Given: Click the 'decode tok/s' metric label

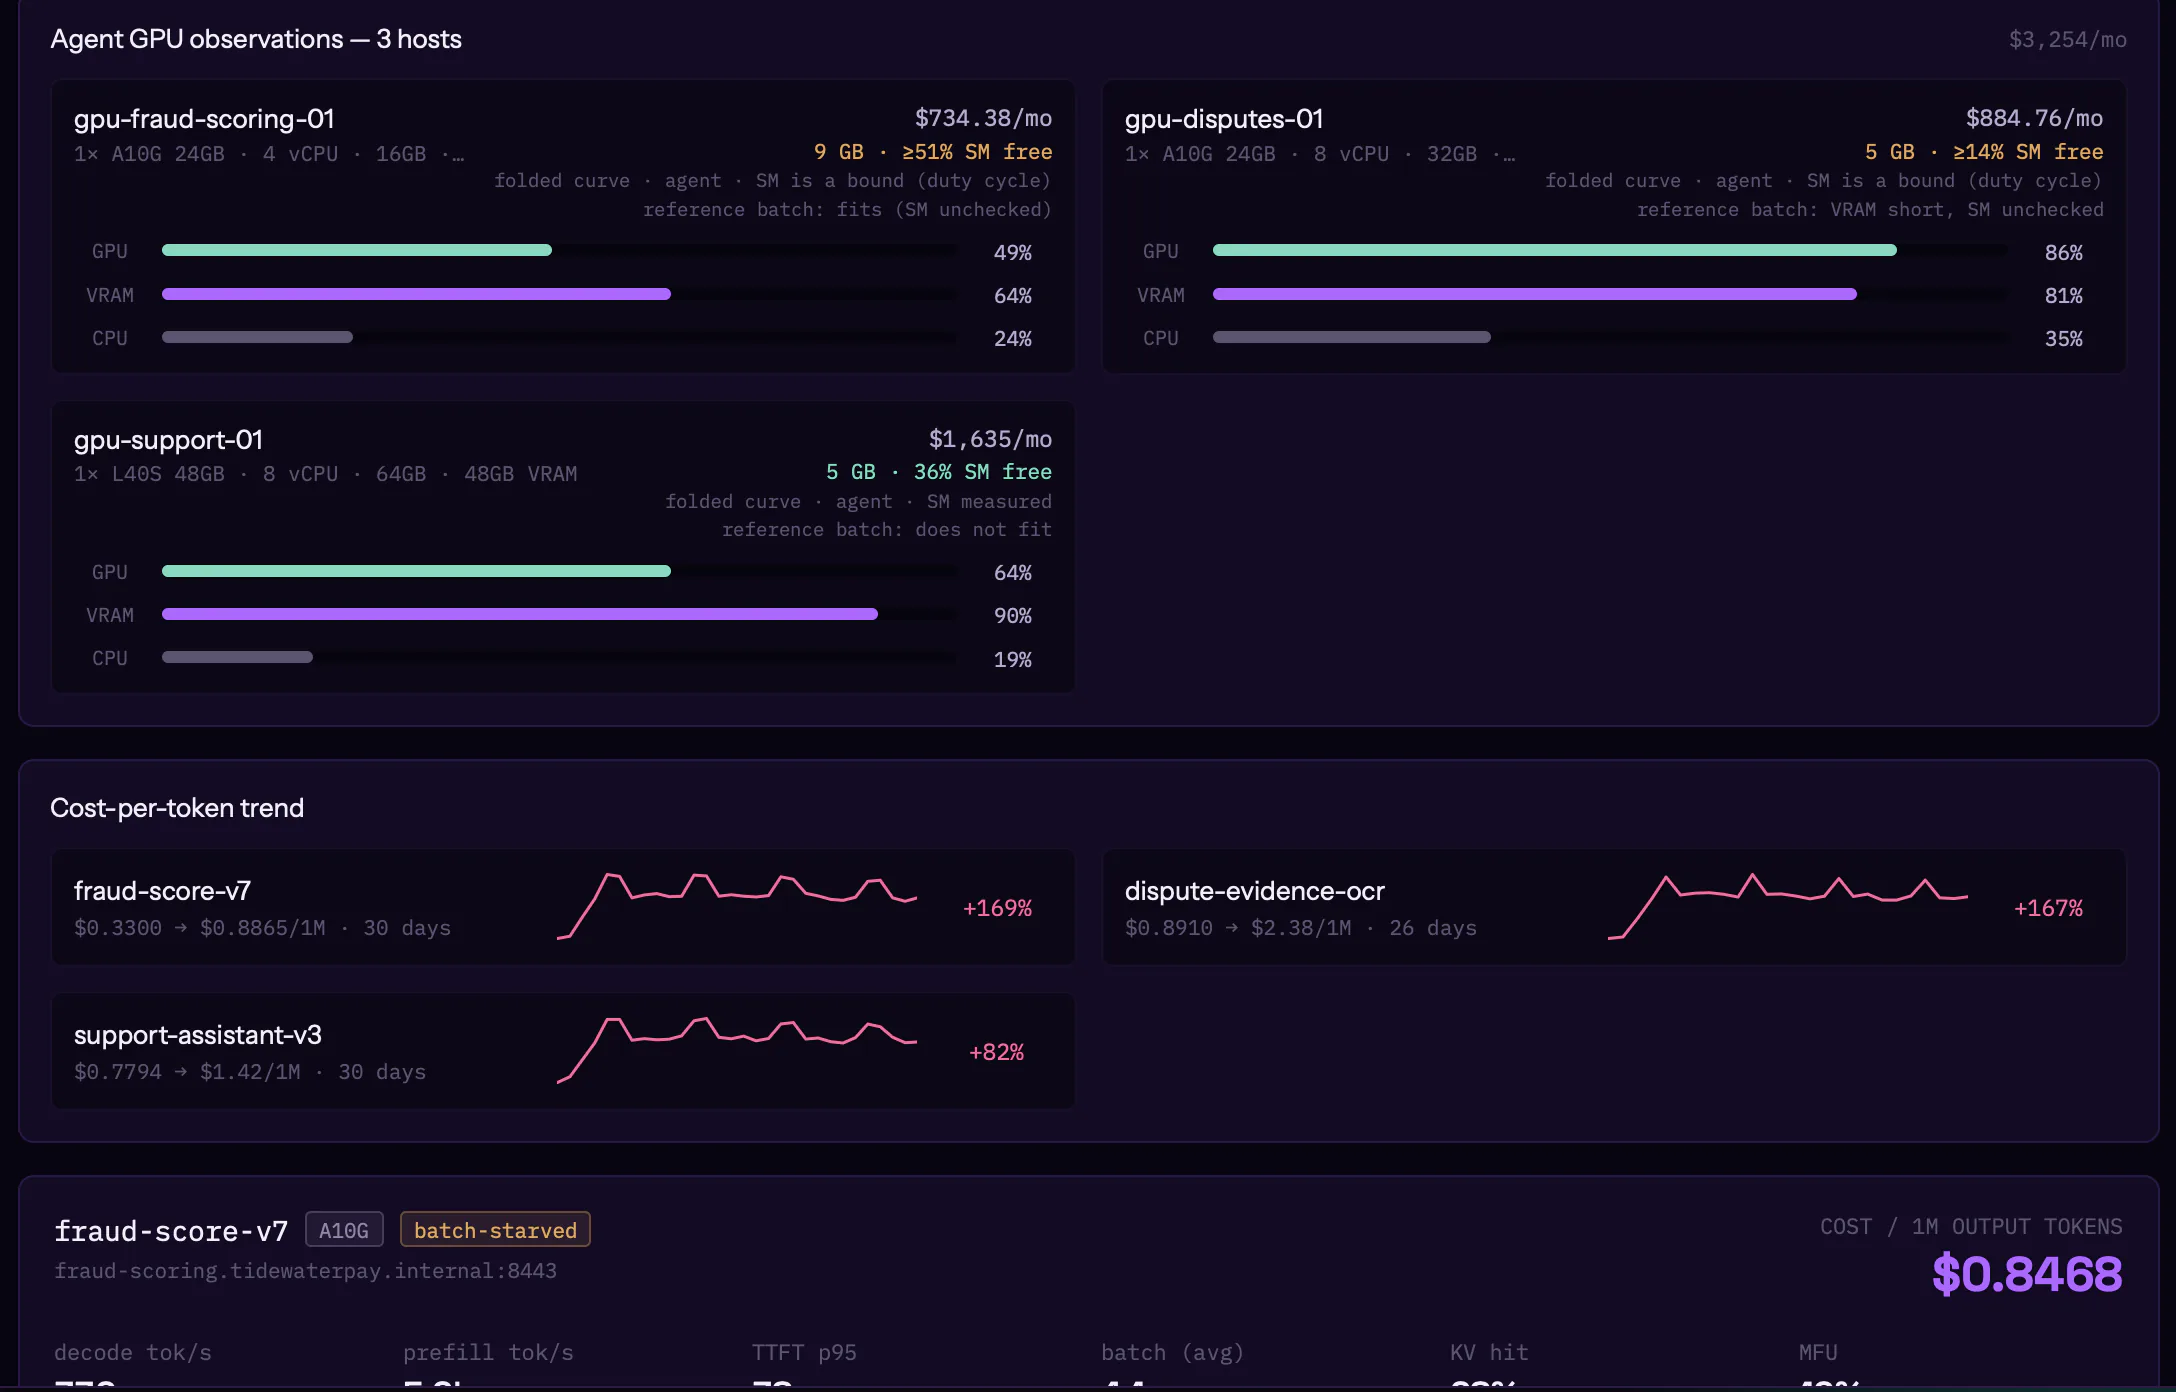Looking at the screenshot, I should point(133,1353).
